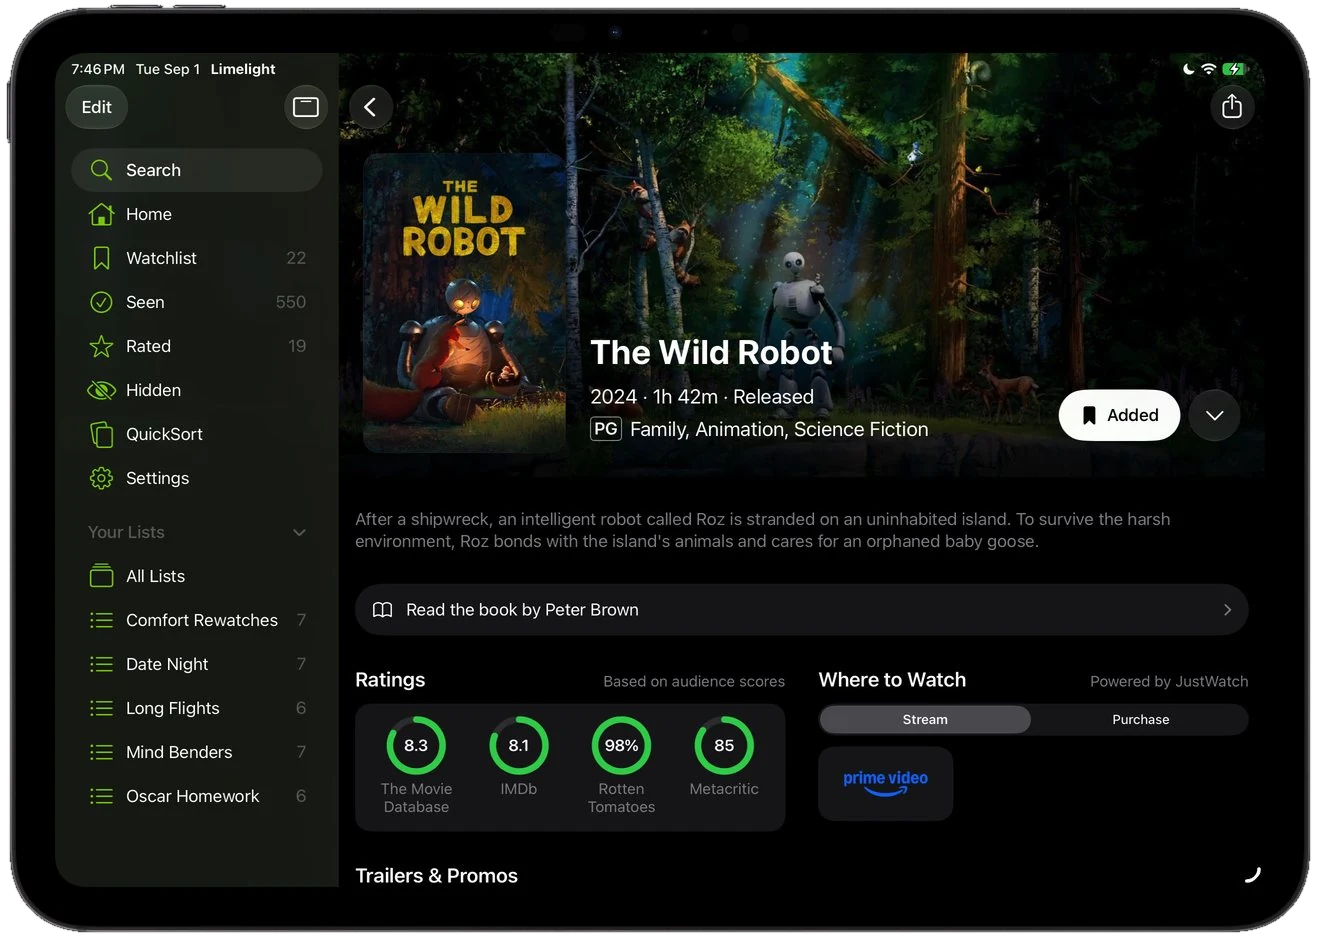
Task: Click Powered by JustWatch text
Action: click(x=1169, y=681)
